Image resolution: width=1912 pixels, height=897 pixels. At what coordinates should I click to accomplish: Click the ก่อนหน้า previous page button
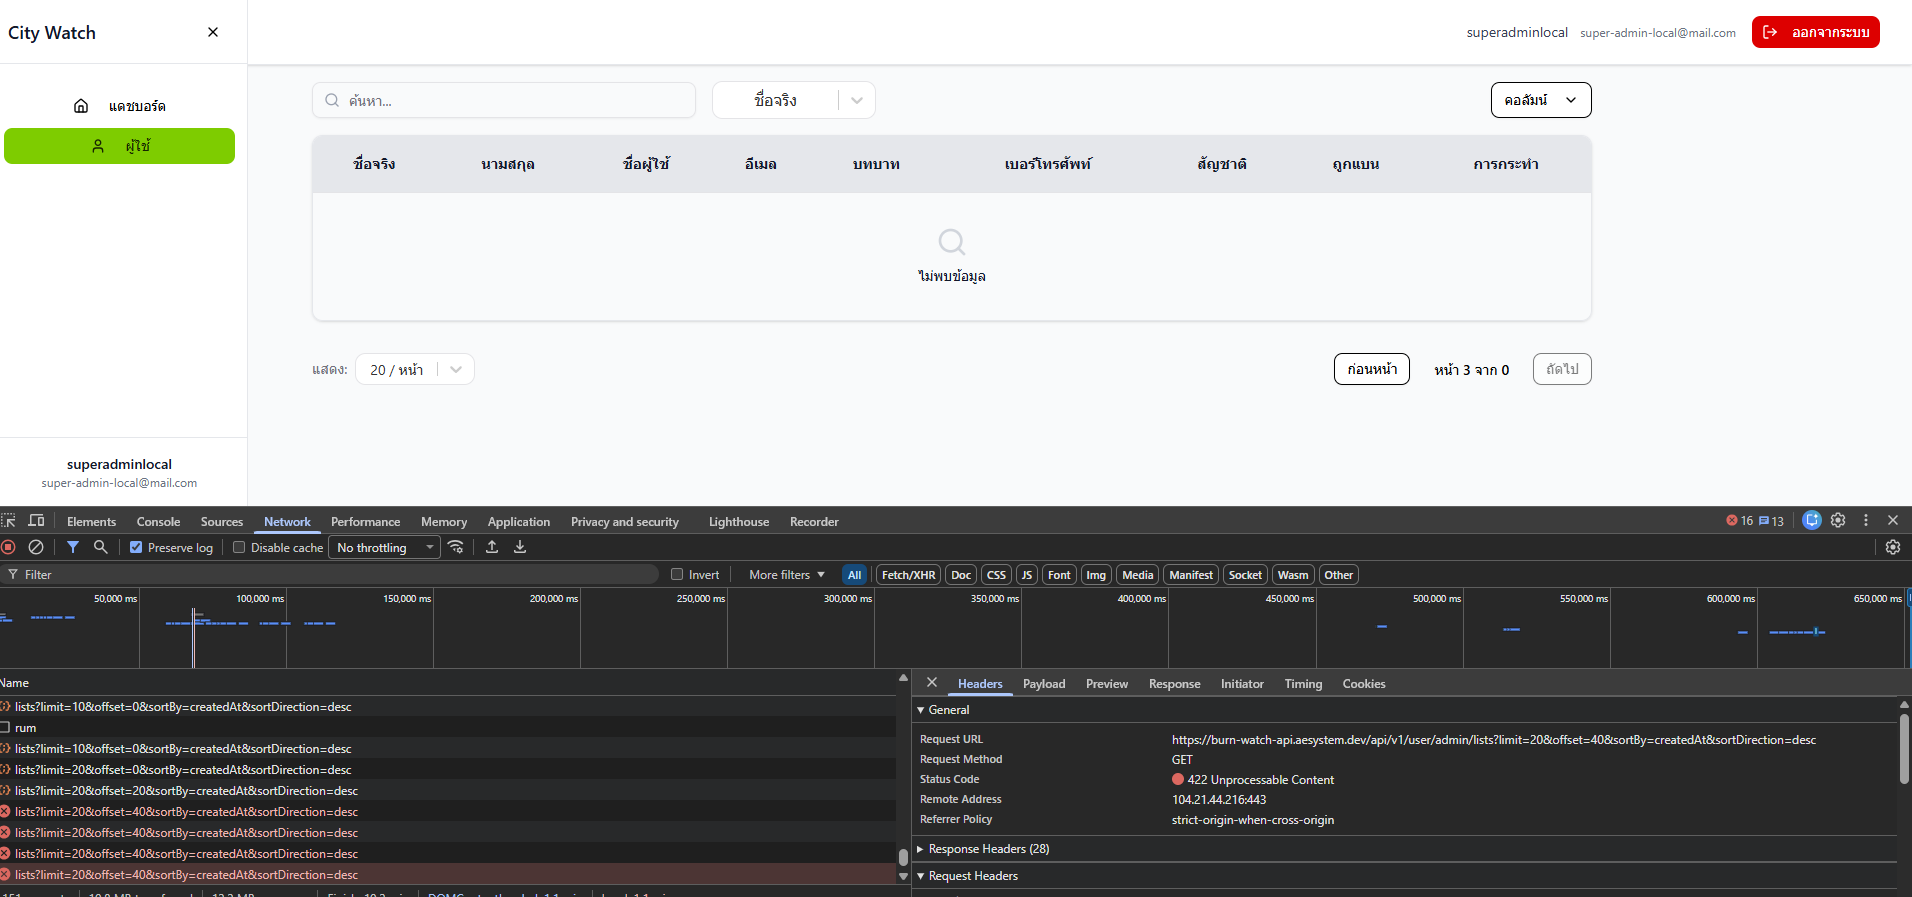tap(1371, 369)
